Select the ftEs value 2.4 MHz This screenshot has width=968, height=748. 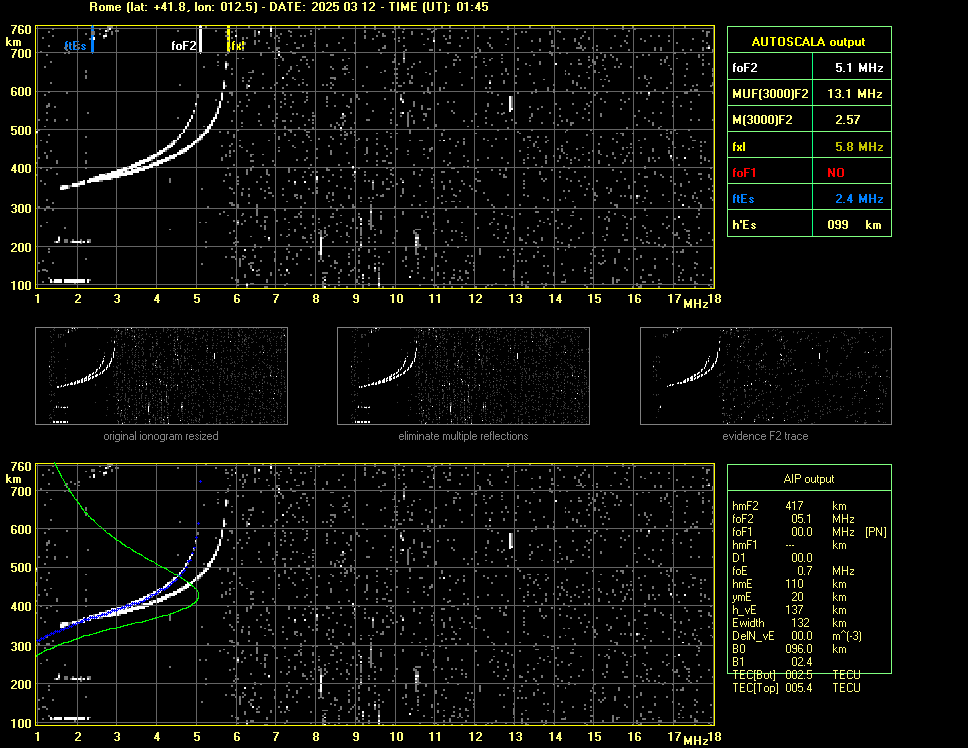click(x=859, y=199)
